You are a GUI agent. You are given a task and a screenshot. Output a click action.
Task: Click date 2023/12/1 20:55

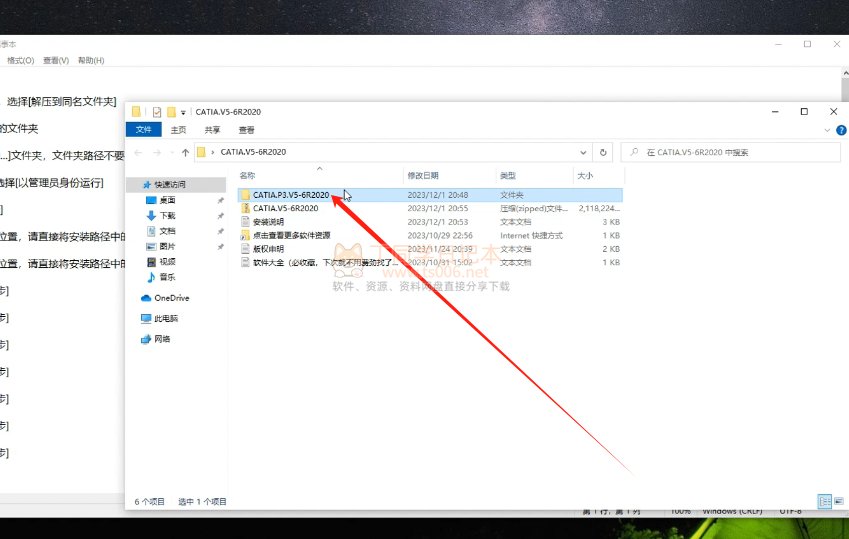click(x=437, y=209)
